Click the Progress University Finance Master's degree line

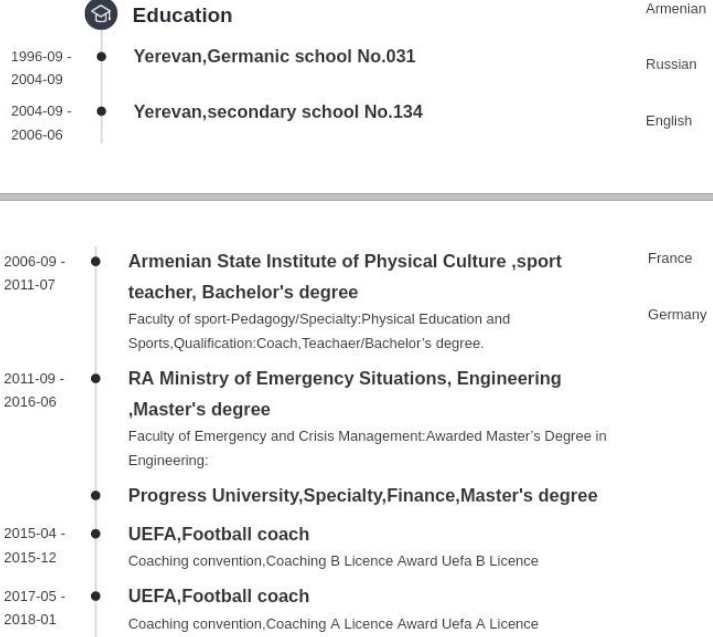click(363, 495)
